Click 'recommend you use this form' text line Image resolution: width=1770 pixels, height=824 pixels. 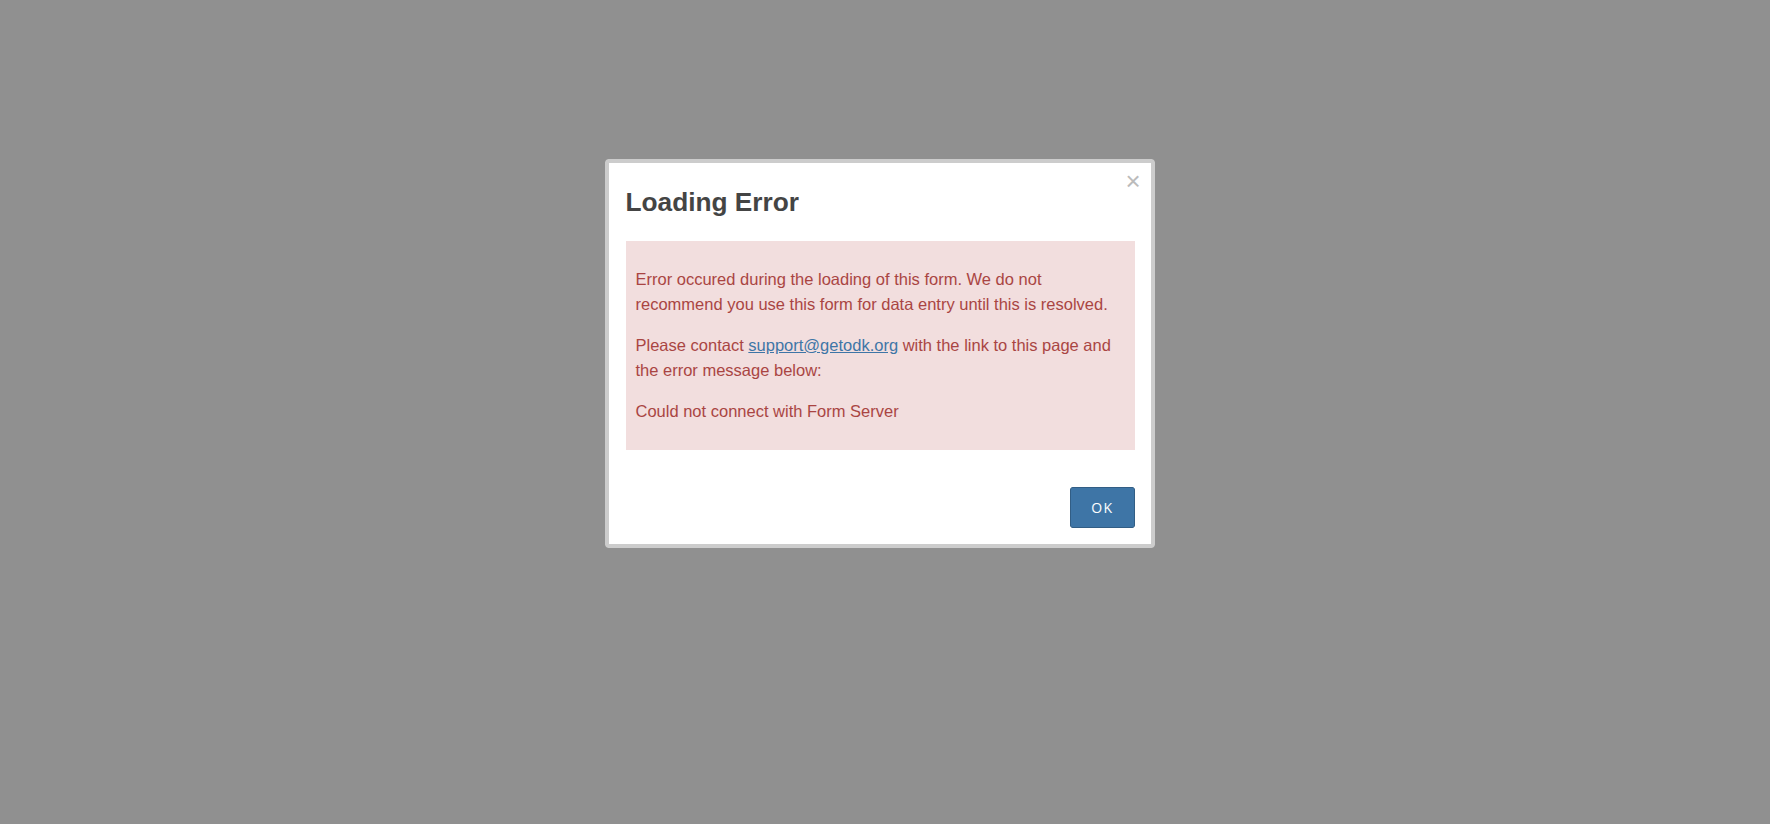pos(871,304)
